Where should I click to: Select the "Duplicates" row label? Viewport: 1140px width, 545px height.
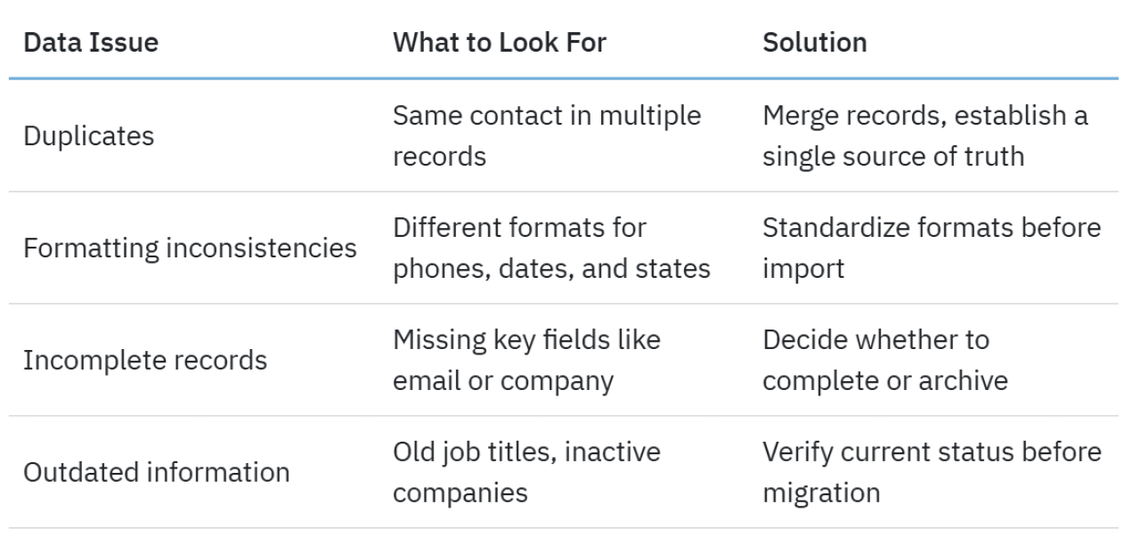click(89, 136)
